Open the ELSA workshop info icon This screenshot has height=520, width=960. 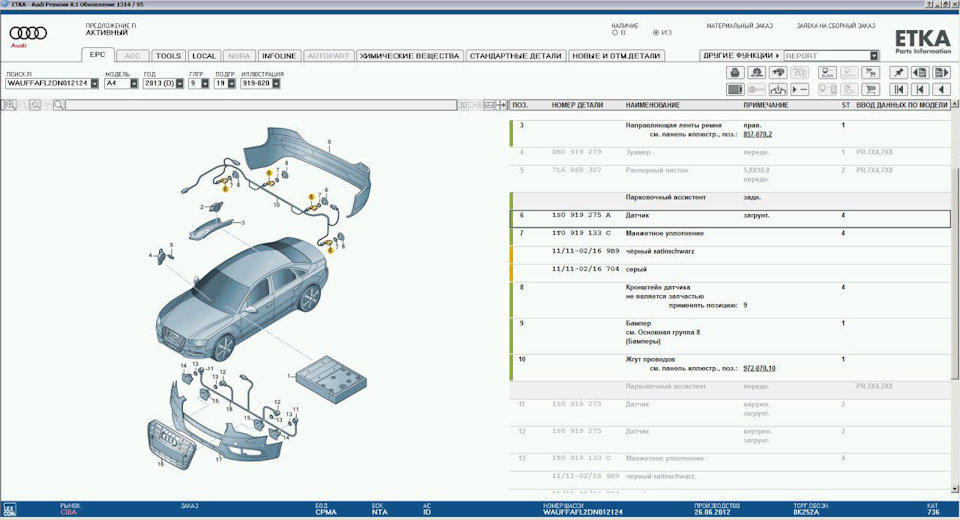pos(827,73)
